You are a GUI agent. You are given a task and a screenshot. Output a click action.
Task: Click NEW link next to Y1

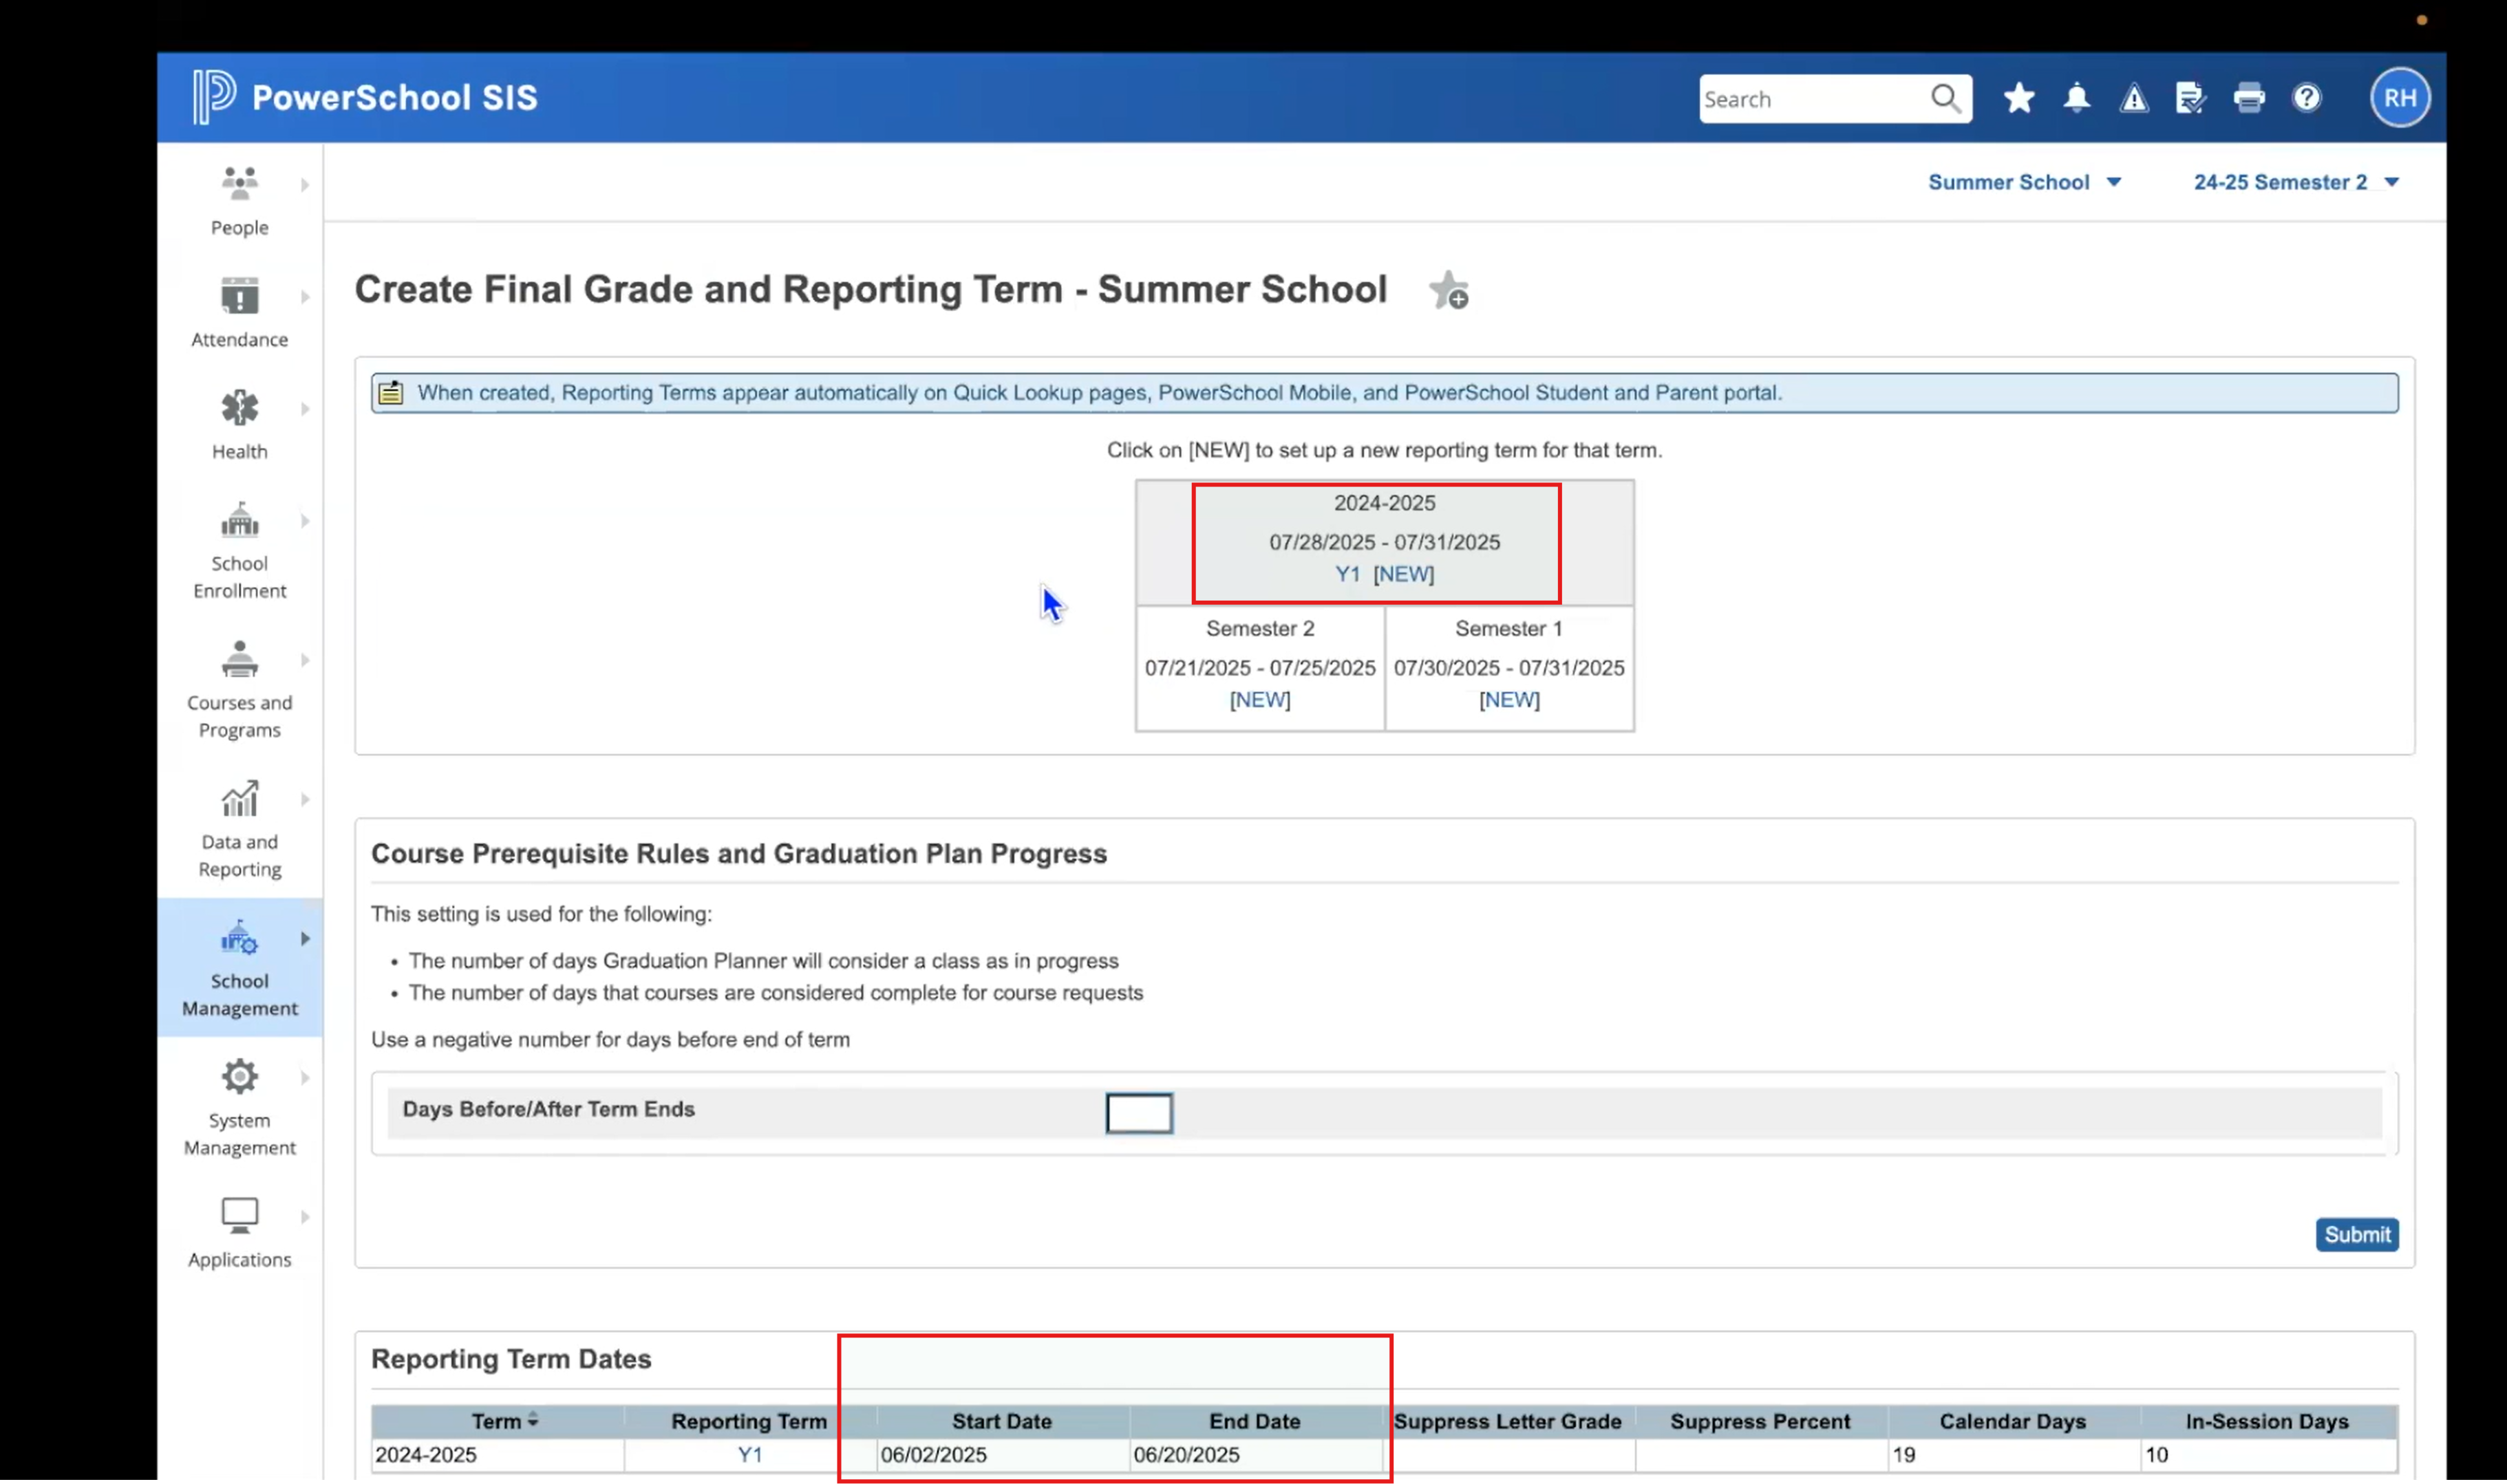(x=1402, y=574)
